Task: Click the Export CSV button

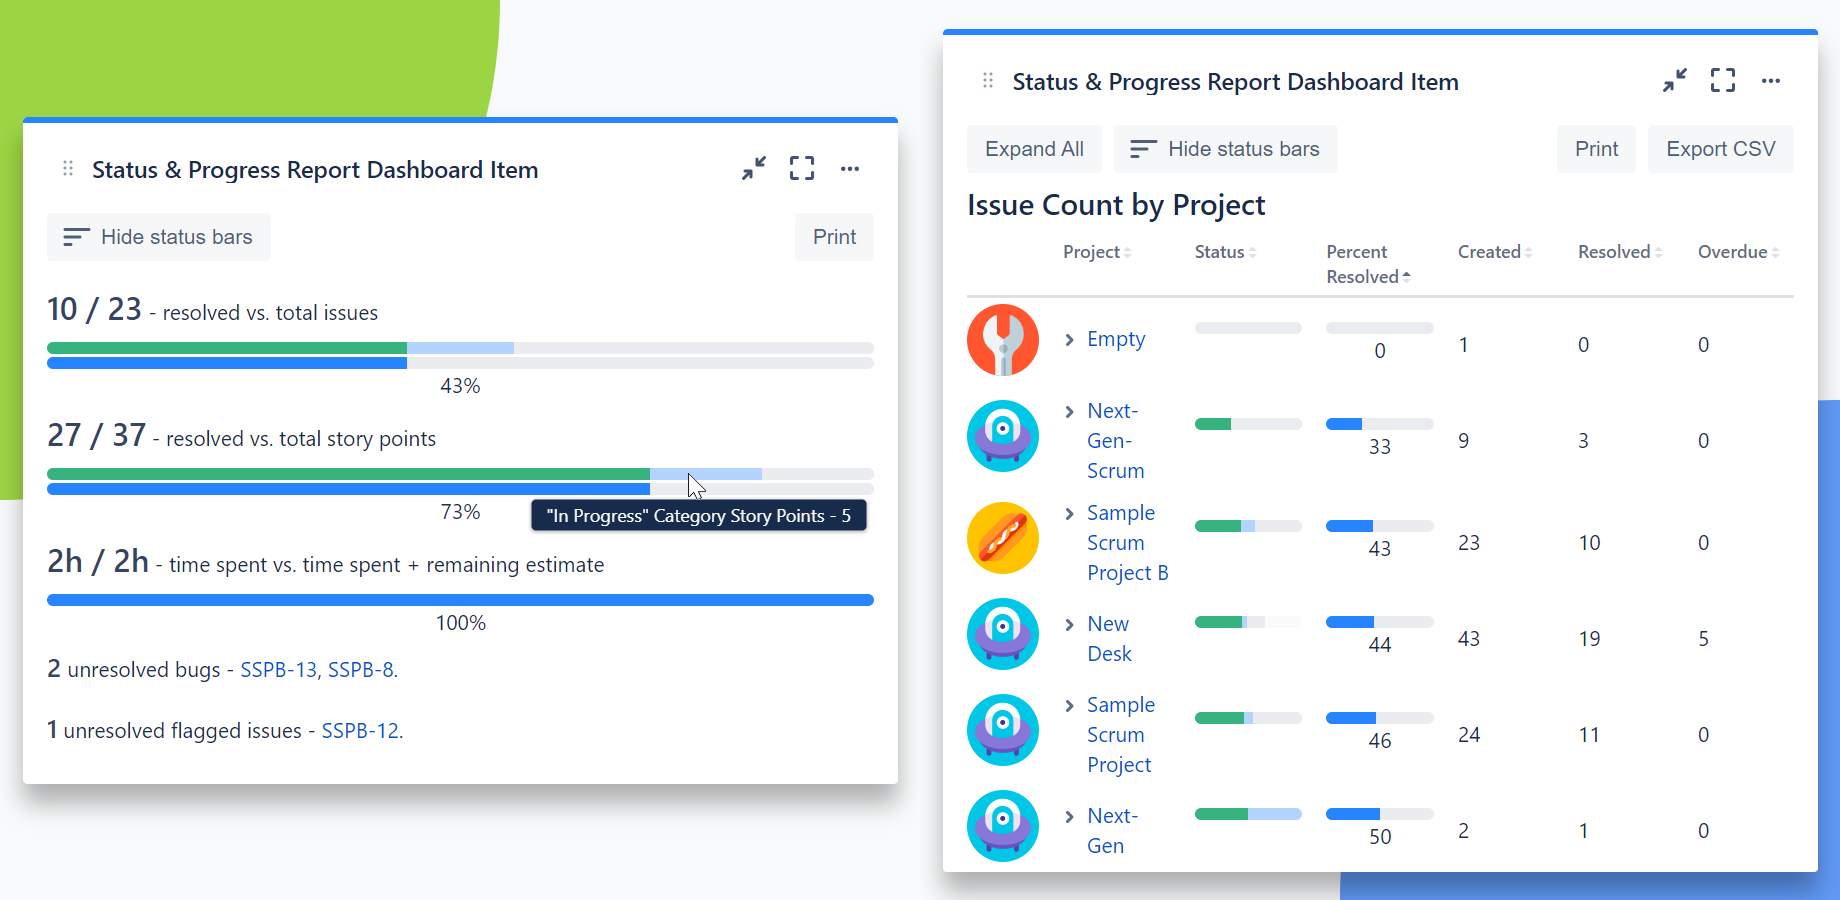Action: [x=1720, y=149]
